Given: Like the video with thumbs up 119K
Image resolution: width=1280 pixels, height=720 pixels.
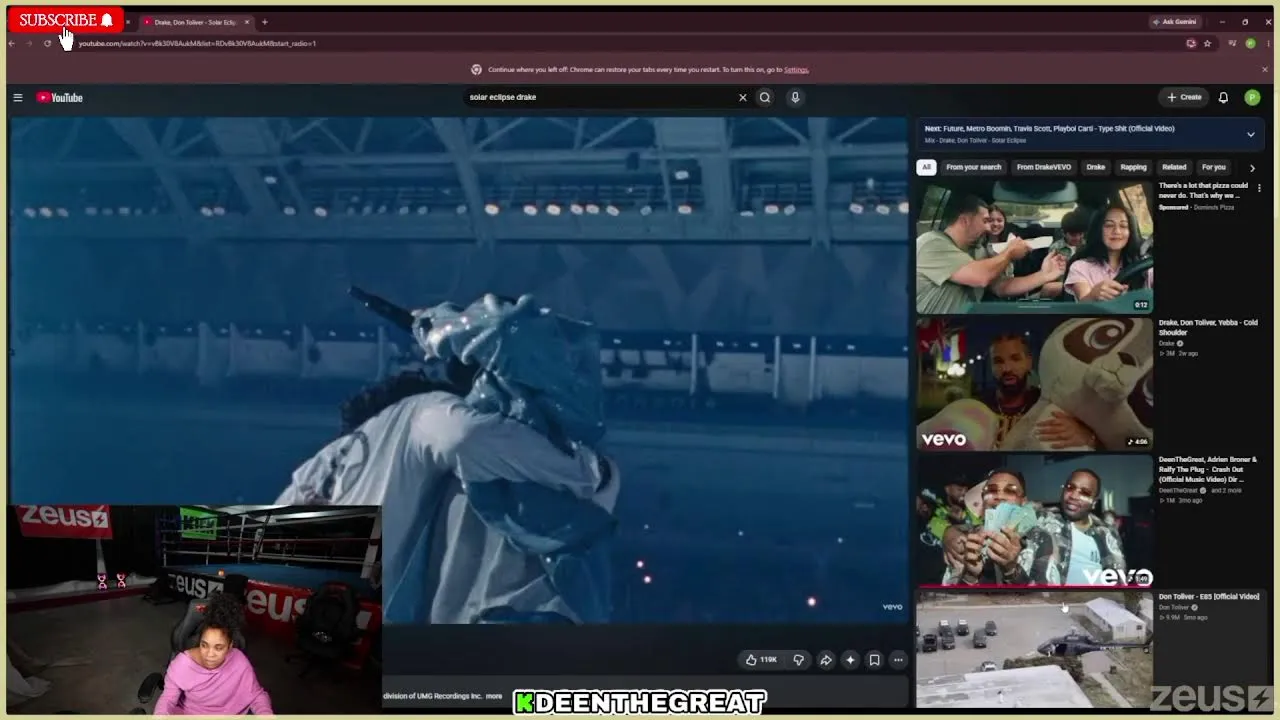Looking at the screenshot, I should tap(761, 660).
